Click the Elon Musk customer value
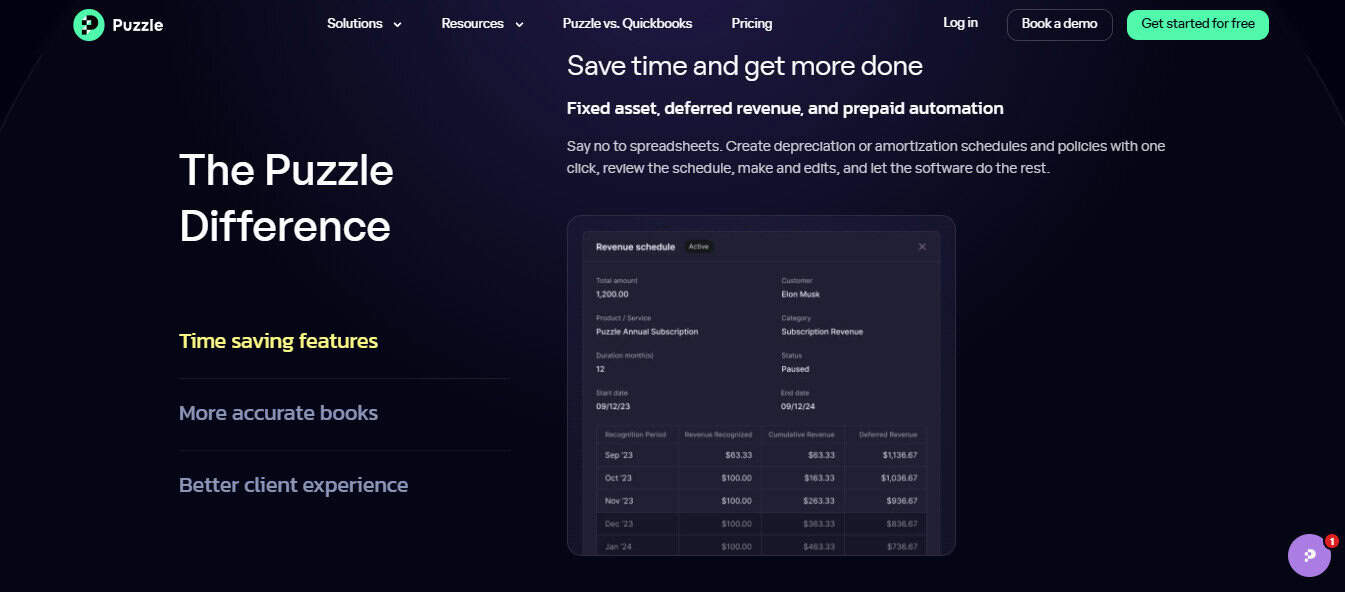This screenshot has height=592, width=1345. coord(800,294)
